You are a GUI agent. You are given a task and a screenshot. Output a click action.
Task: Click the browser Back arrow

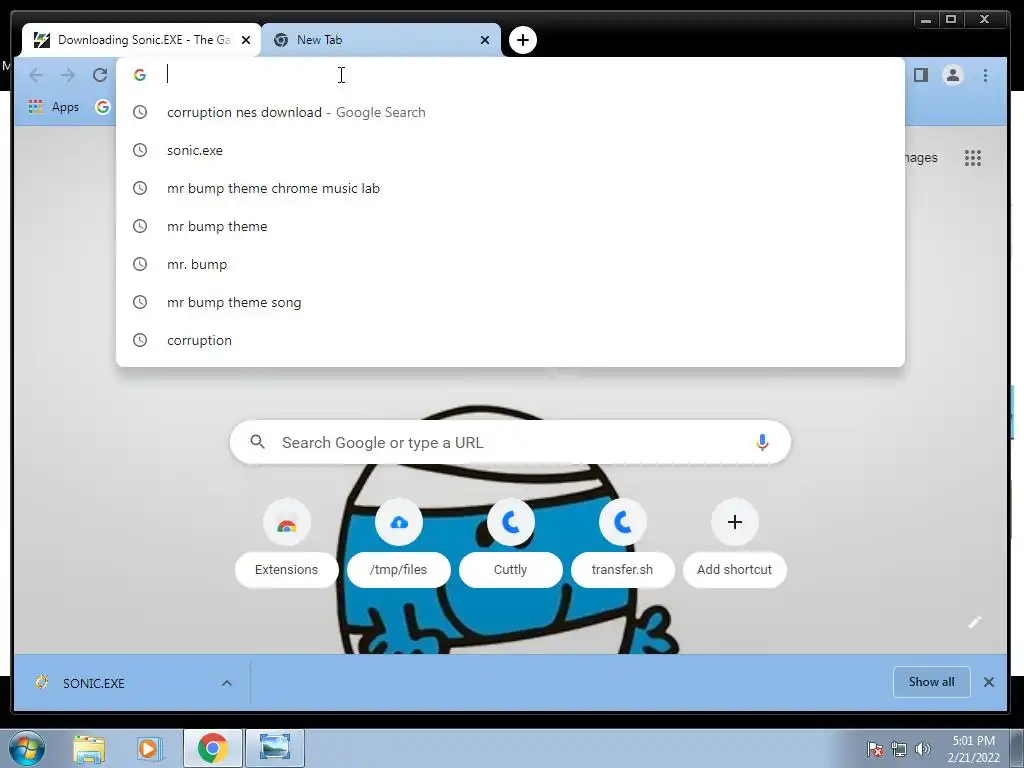[x=36, y=75]
